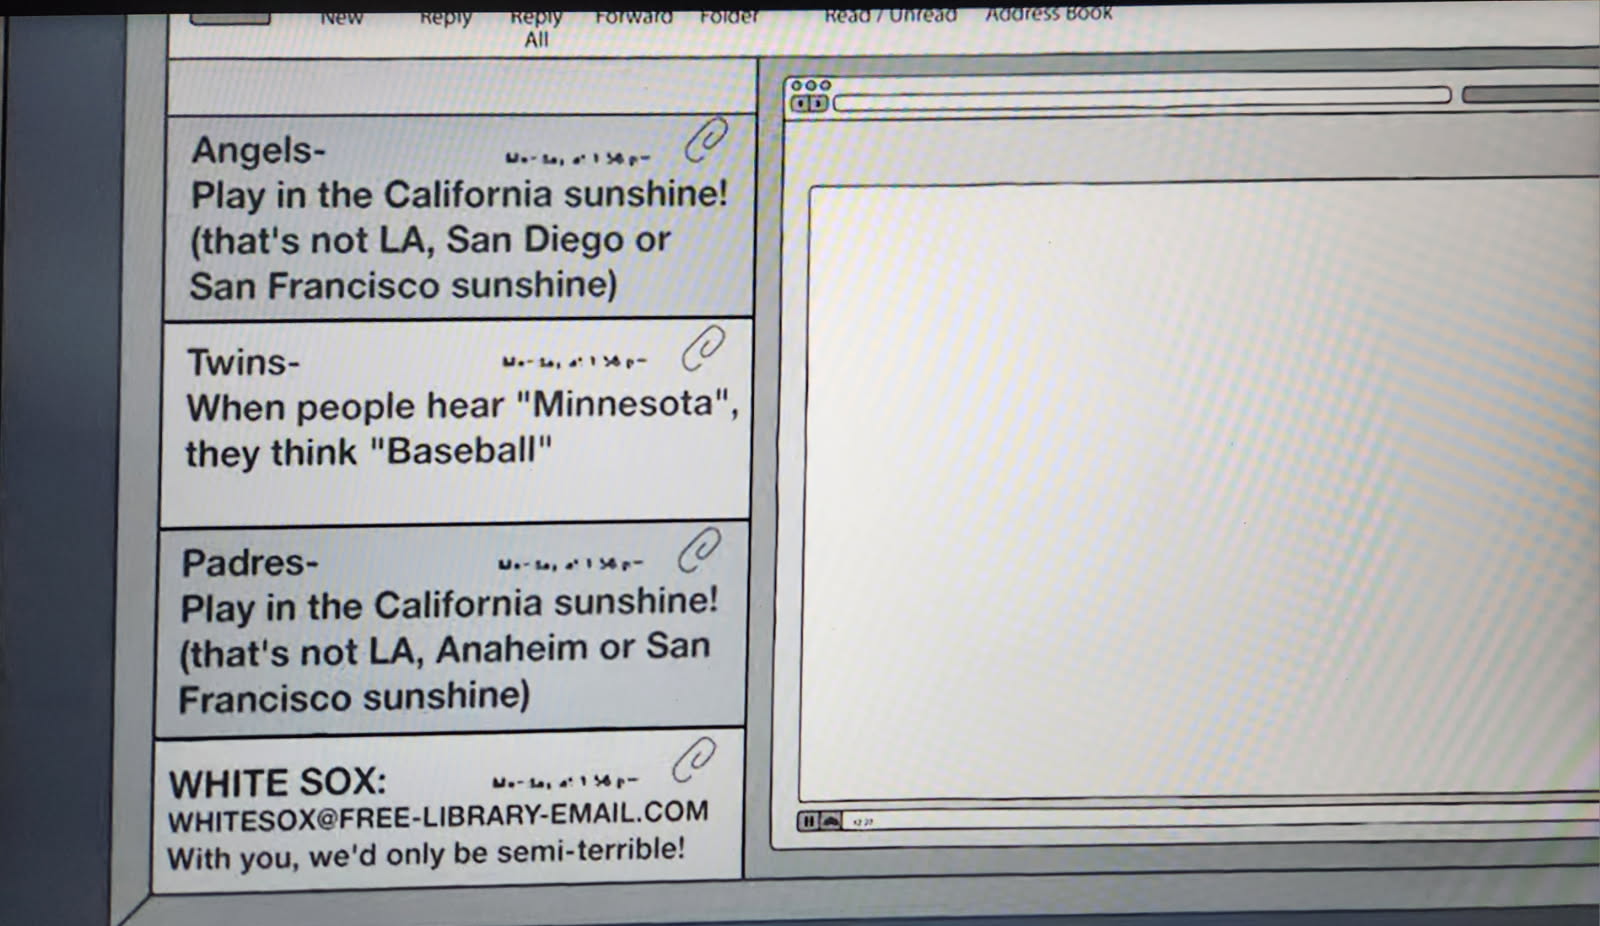Click the middle circle window button in viewer
The image size is (1600, 926).
coord(811,85)
